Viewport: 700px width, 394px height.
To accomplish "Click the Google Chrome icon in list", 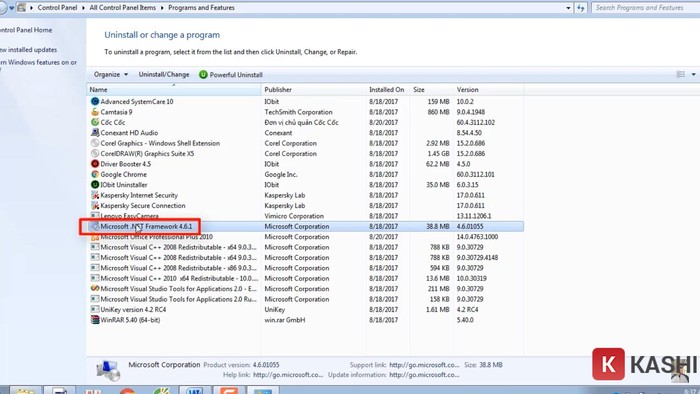I will [95, 174].
